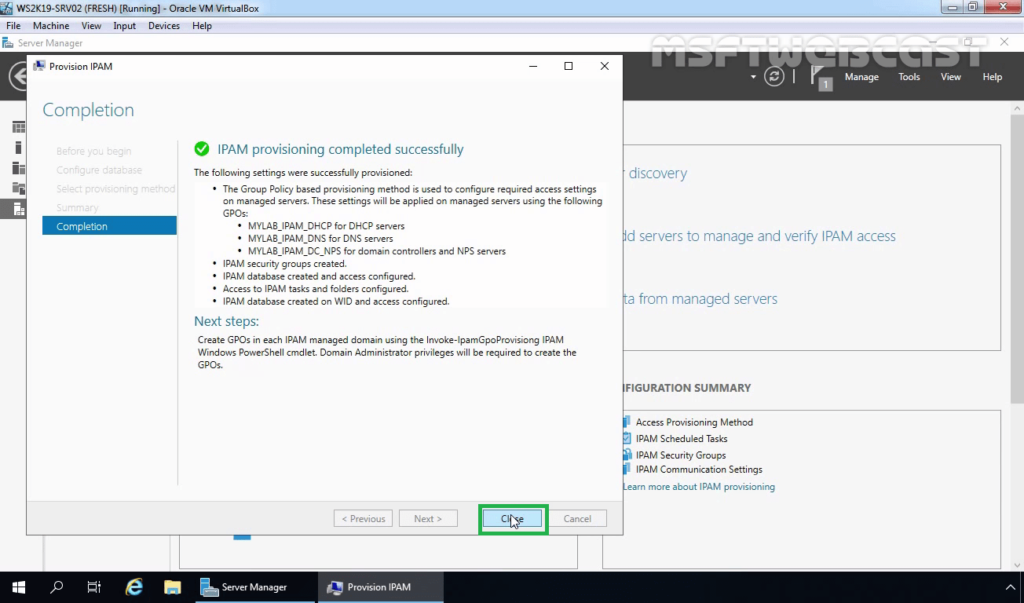The width and height of the screenshot is (1024, 603).
Task: Open the Server Manager Help menu
Action: click(992, 76)
